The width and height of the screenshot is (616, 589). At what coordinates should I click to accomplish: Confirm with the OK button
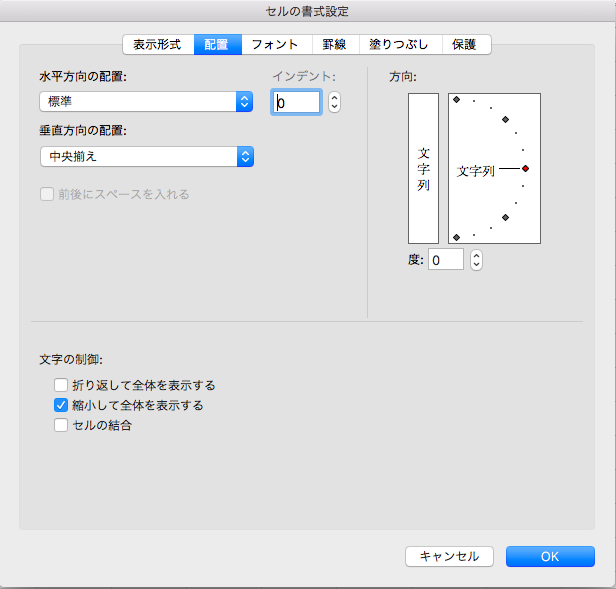pos(550,556)
